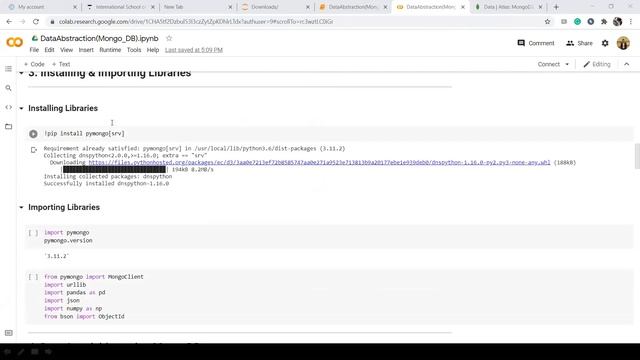Open the user account avatar in Colab
The height and width of the screenshot is (360, 640).
(x=623, y=43)
